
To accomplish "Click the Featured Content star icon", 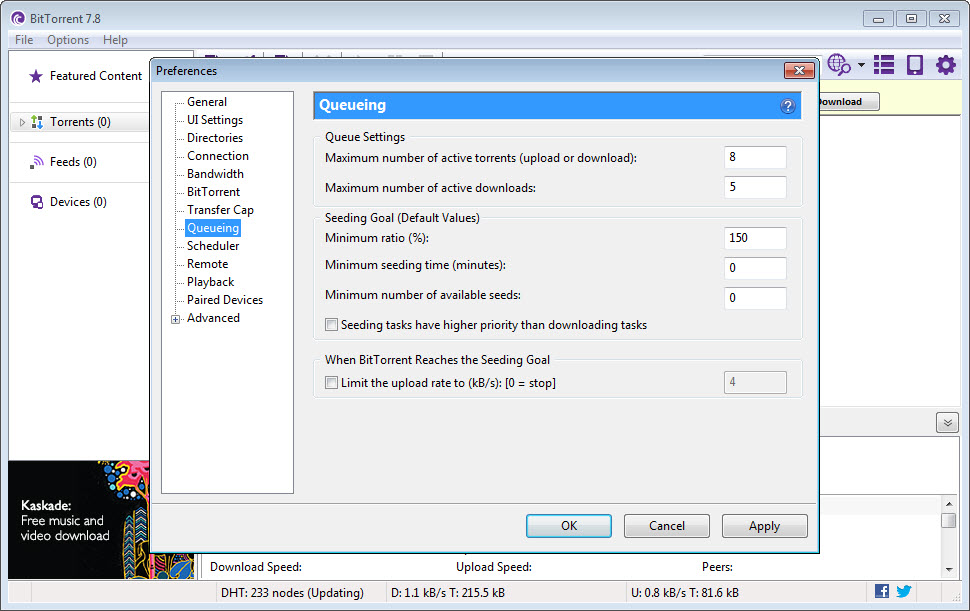I will pyautogui.click(x=36, y=76).
